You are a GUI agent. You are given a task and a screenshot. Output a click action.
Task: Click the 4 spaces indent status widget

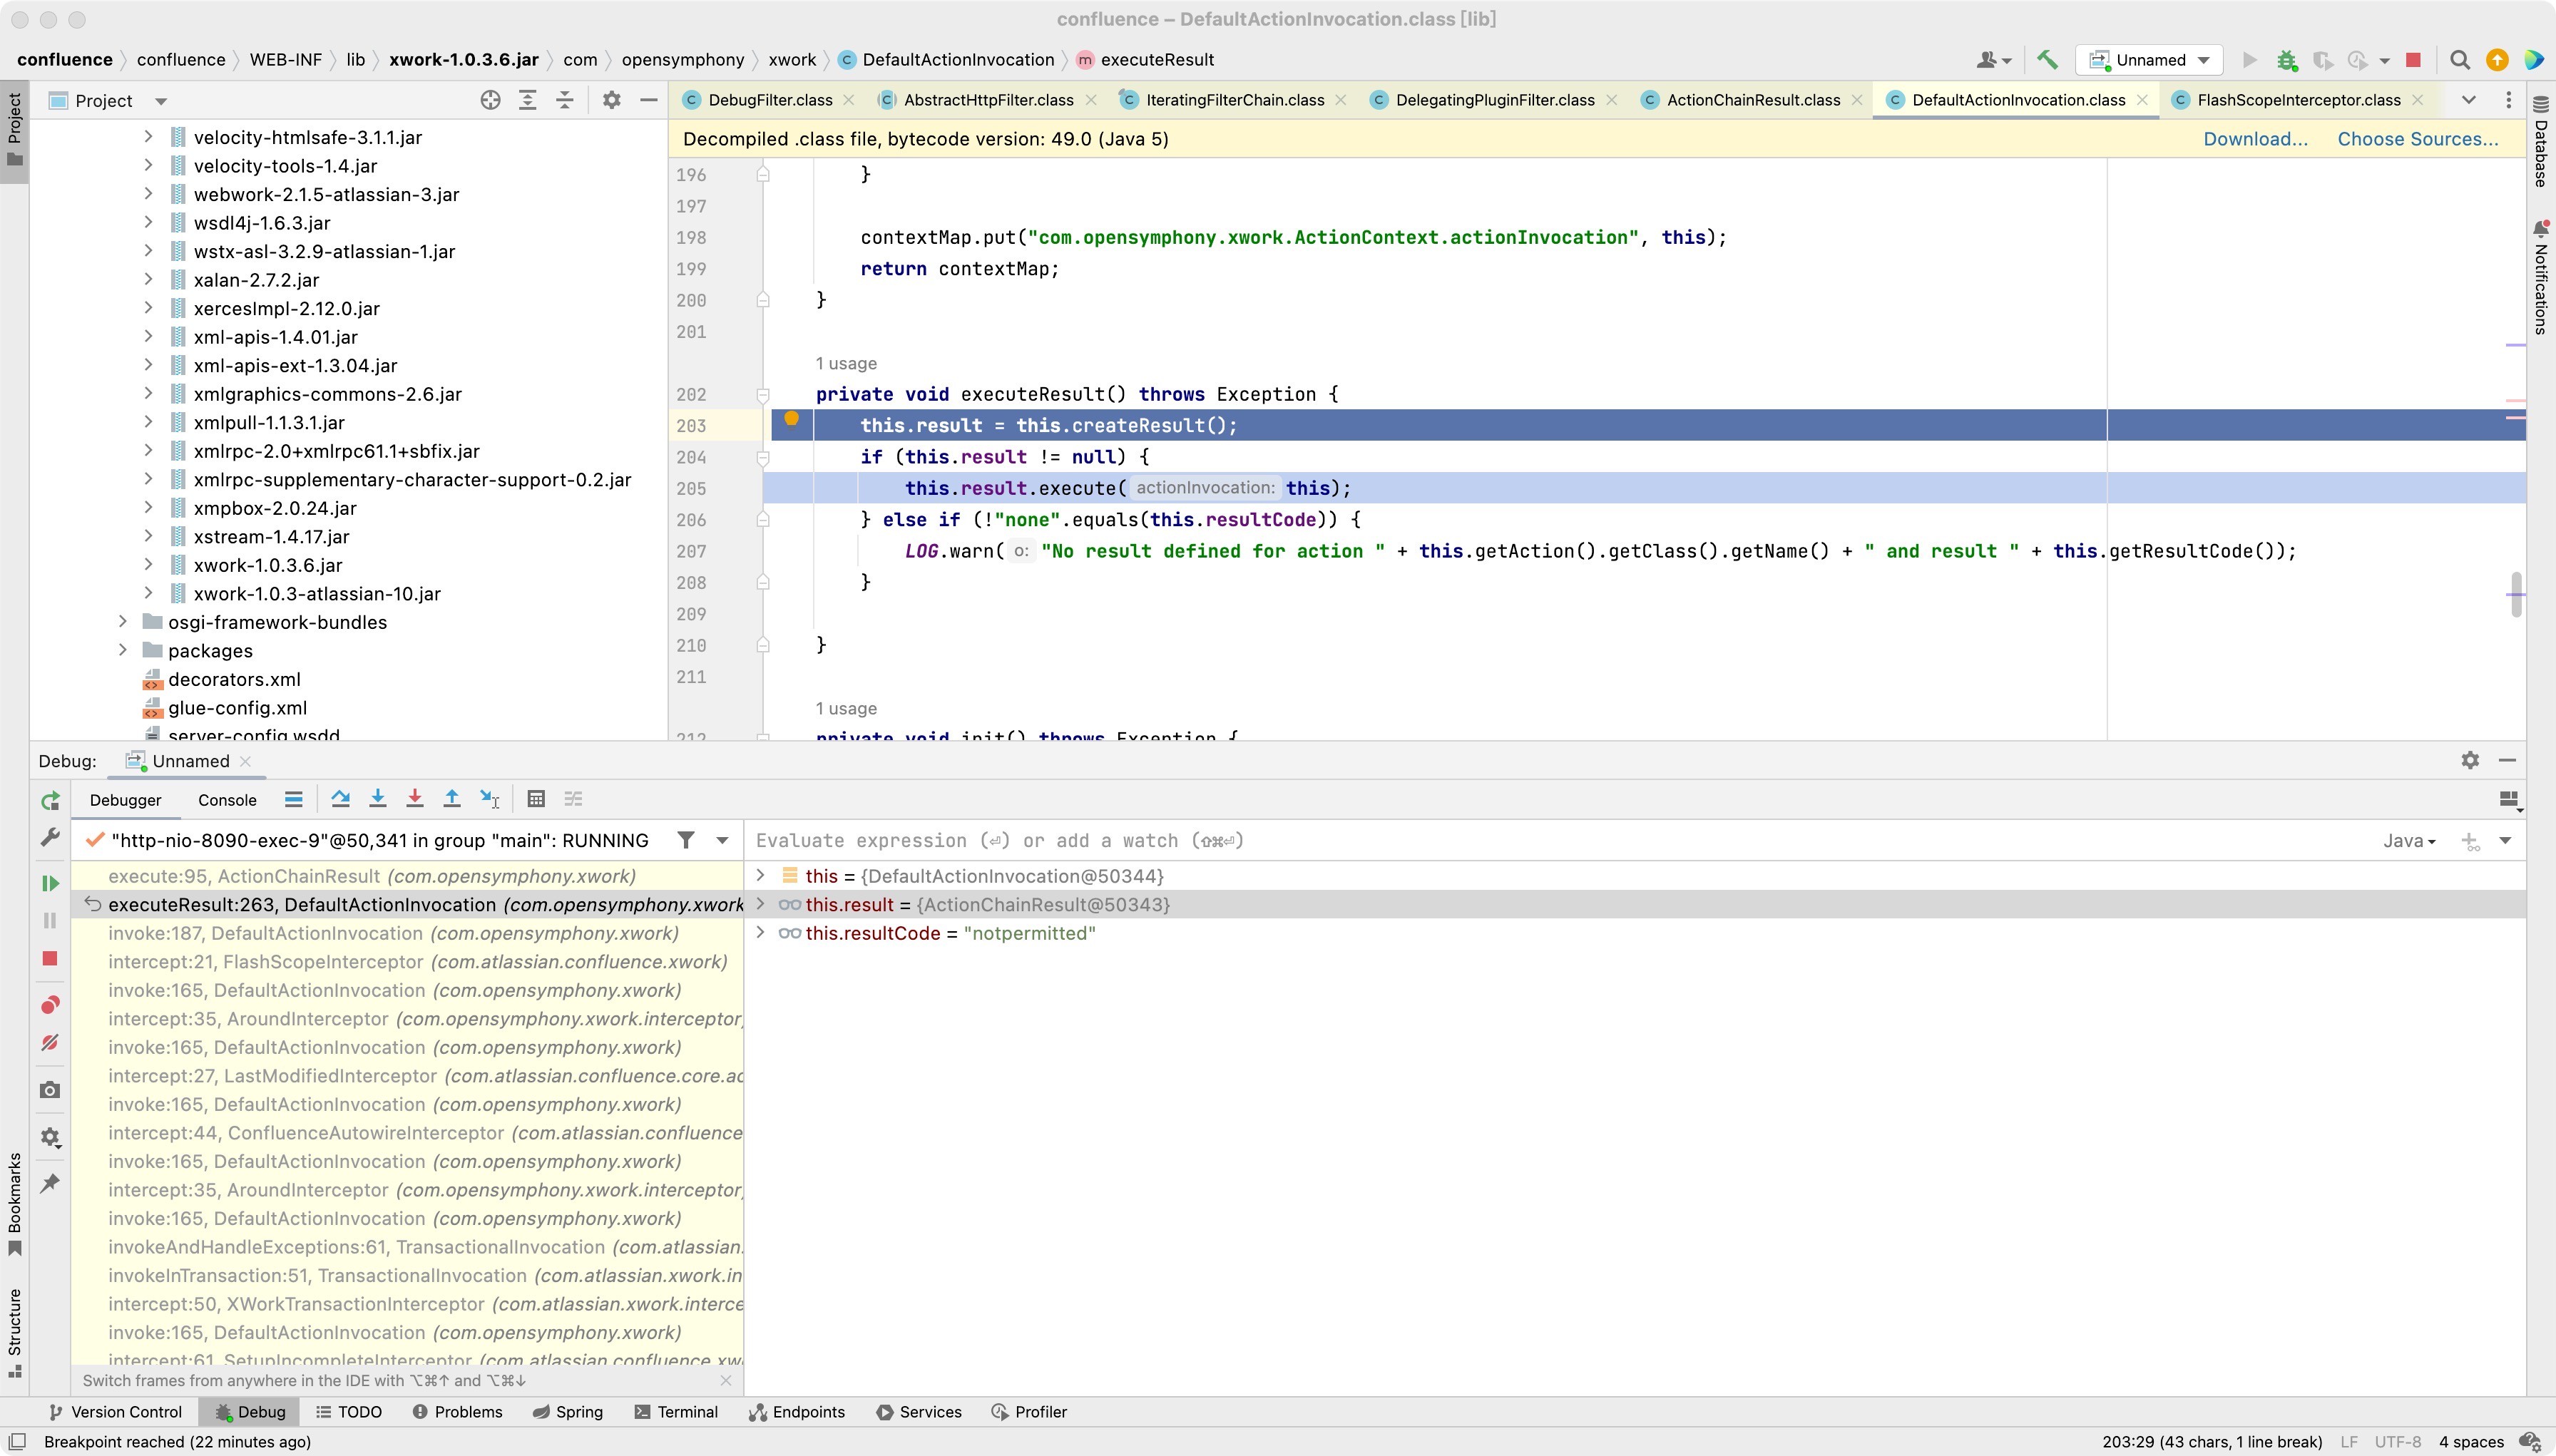(x=2471, y=1442)
